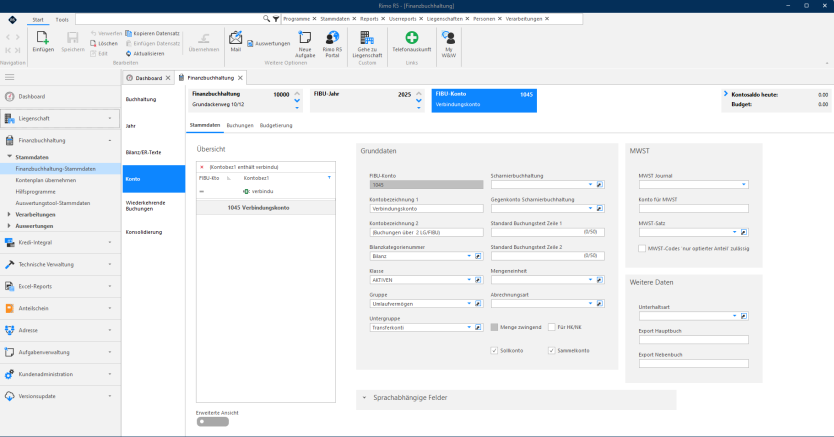Expand the Sprachabhängige Felder section
Viewport: 834px width, 437px height.
click(364, 398)
